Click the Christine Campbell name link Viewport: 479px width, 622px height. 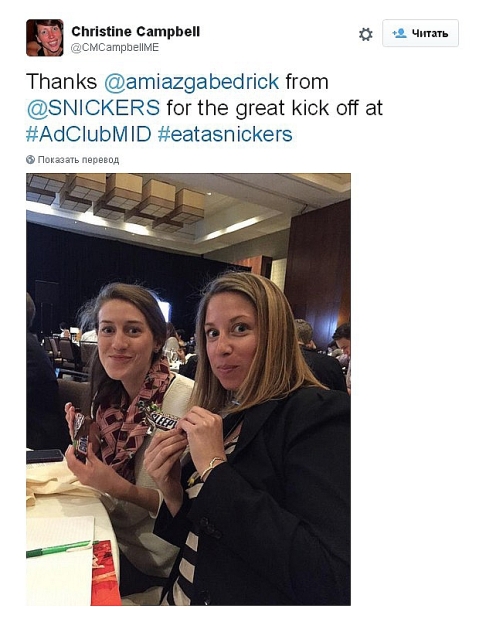pos(136,31)
